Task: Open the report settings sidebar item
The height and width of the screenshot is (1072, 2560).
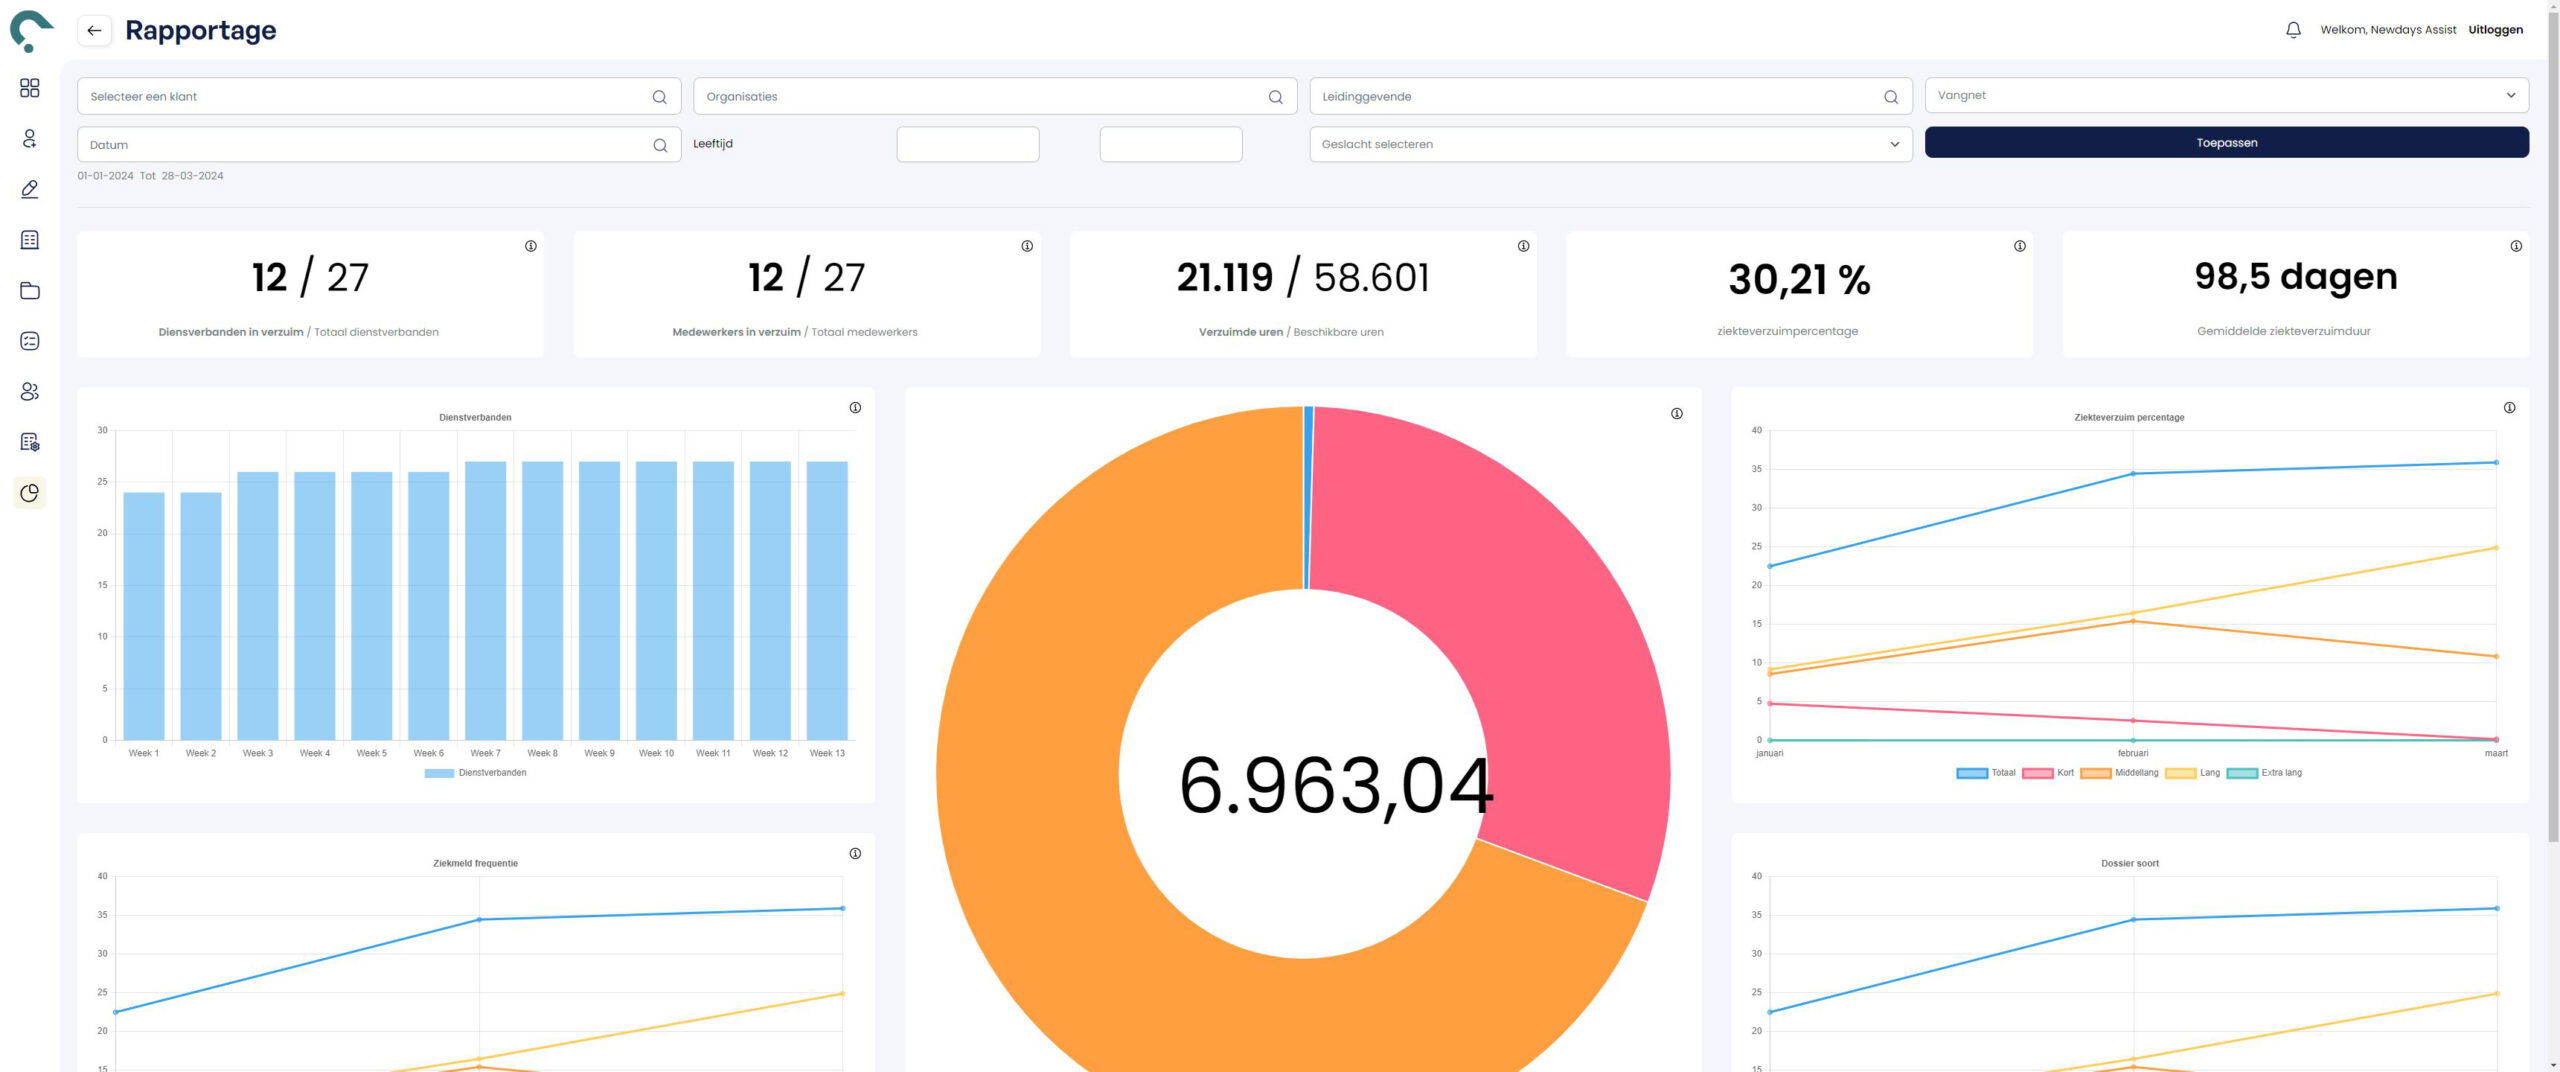Action: (30, 442)
